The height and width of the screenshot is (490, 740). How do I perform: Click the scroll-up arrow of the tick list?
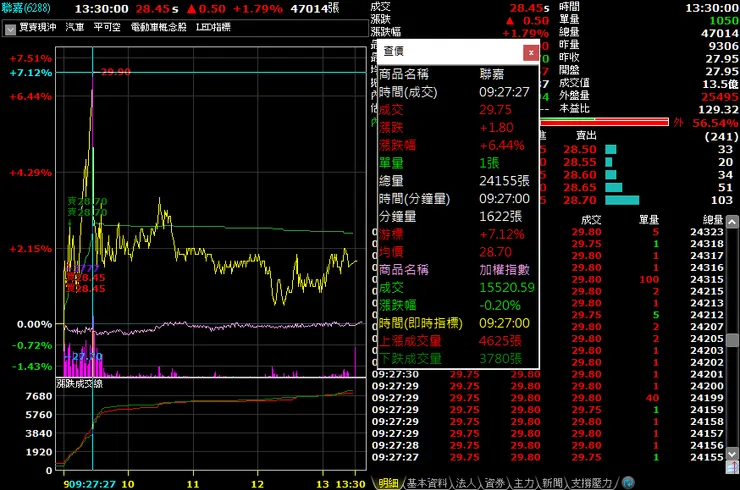coord(732,221)
